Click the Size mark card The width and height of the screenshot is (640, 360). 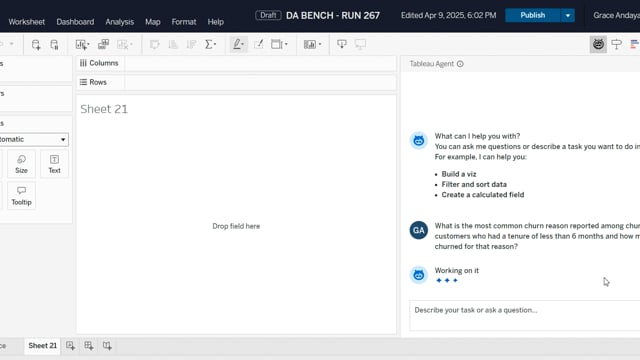(x=21, y=164)
